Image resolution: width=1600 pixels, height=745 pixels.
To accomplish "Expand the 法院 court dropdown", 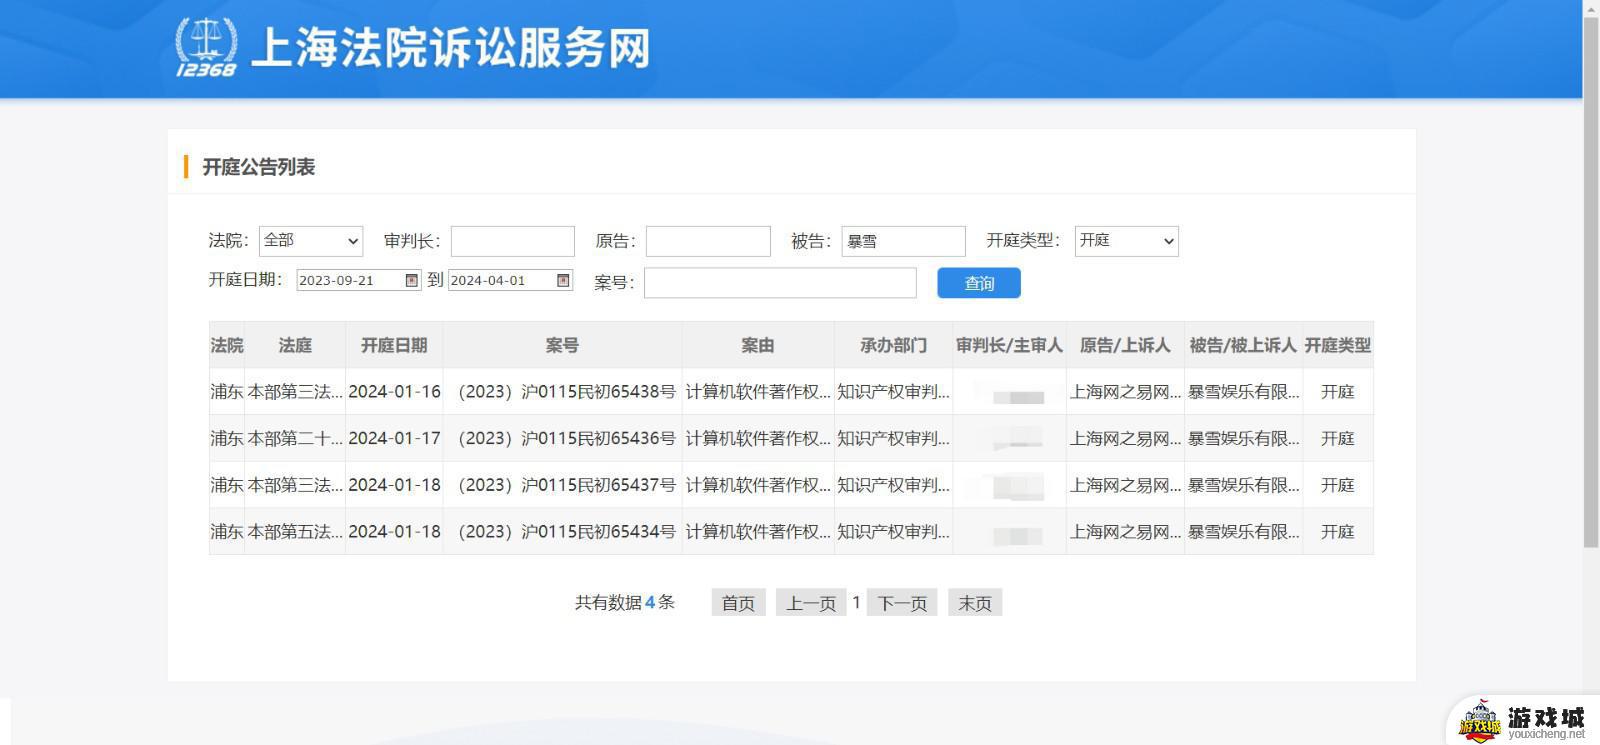I will [311, 241].
